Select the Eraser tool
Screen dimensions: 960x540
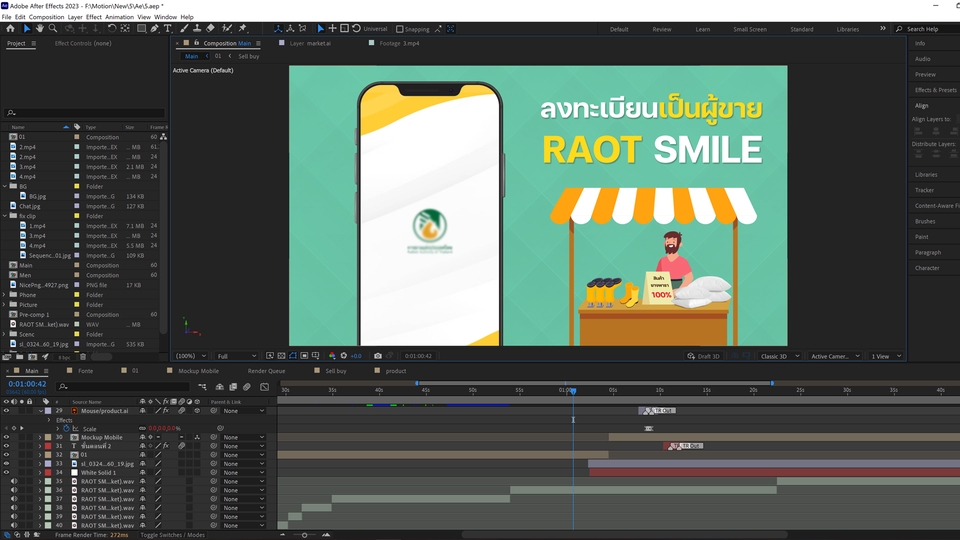(x=211, y=28)
